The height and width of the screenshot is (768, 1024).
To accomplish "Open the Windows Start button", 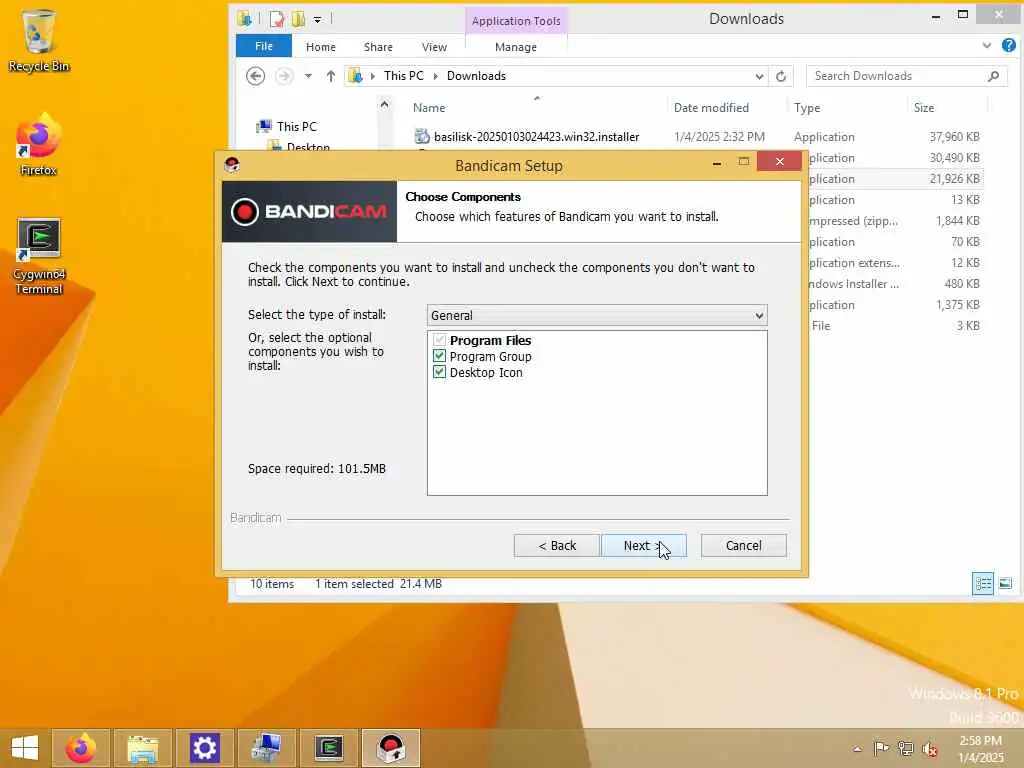I will (x=25, y=748).
